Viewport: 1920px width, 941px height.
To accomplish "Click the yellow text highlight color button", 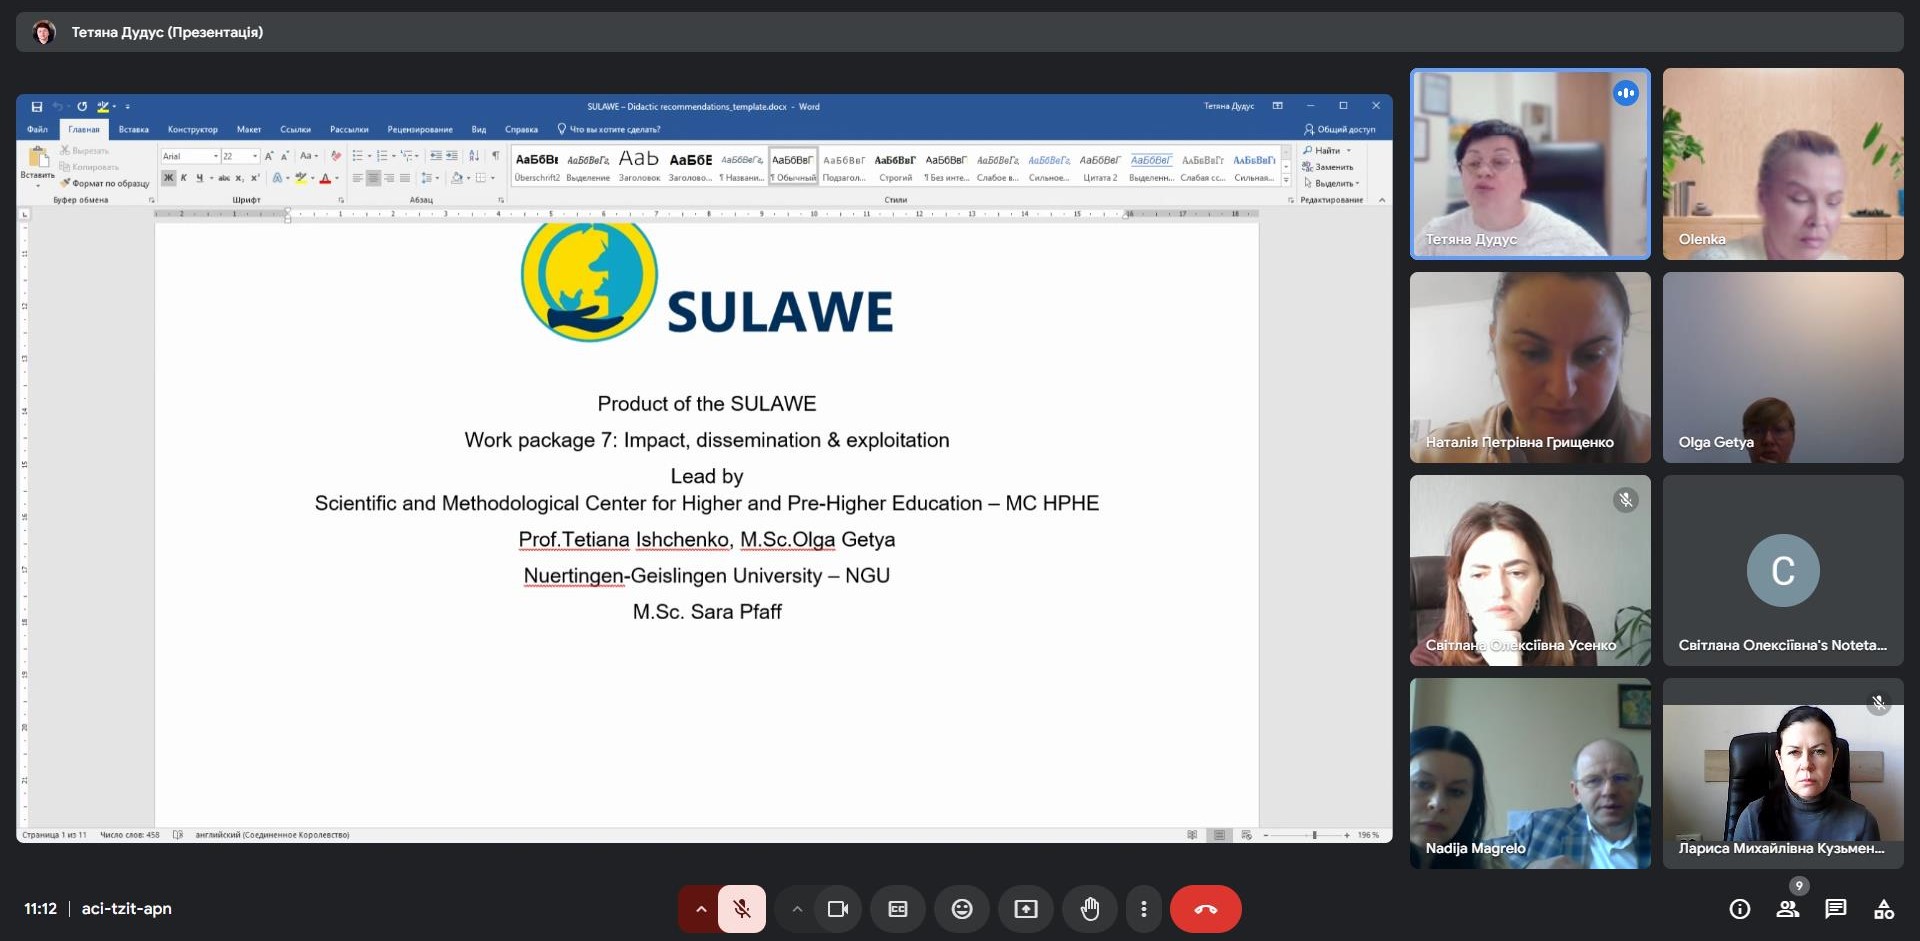I will point(300,178).
